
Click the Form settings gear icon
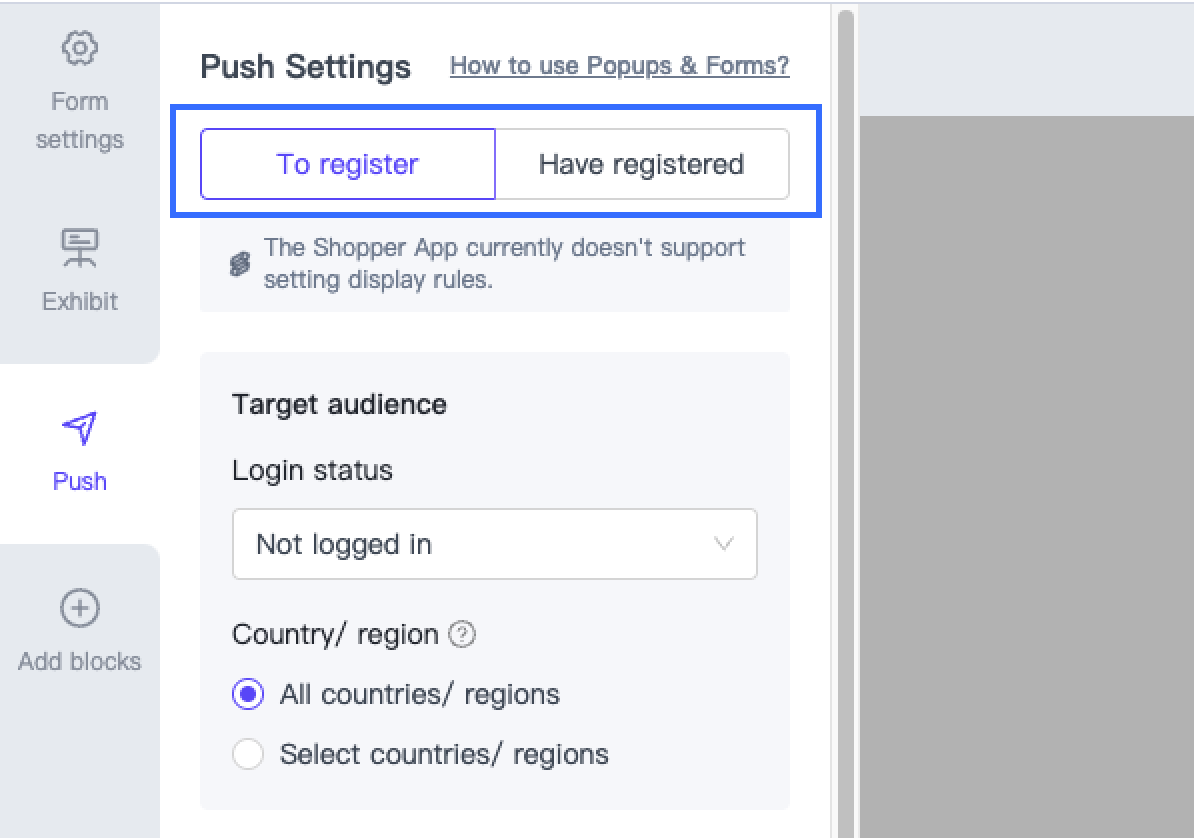coord(79,48)
